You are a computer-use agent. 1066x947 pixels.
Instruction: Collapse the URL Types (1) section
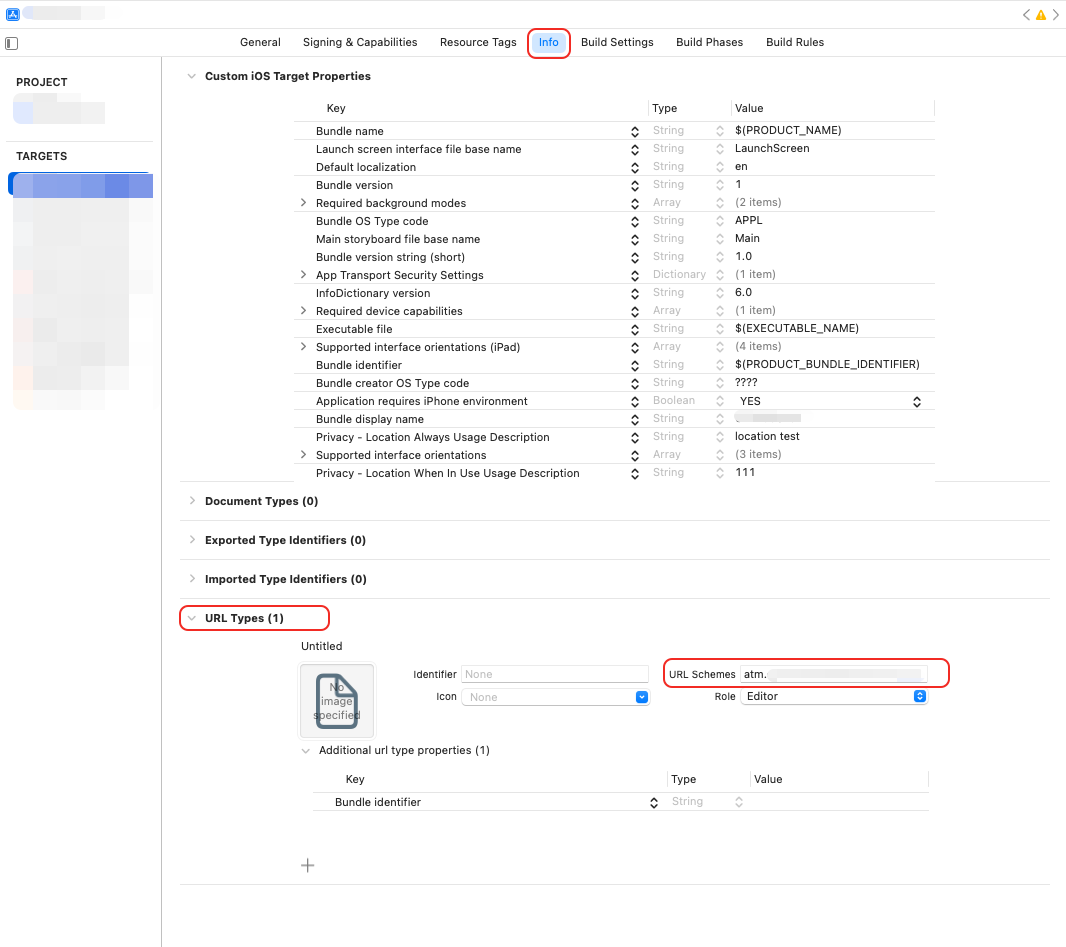click(x=192, y=618)
